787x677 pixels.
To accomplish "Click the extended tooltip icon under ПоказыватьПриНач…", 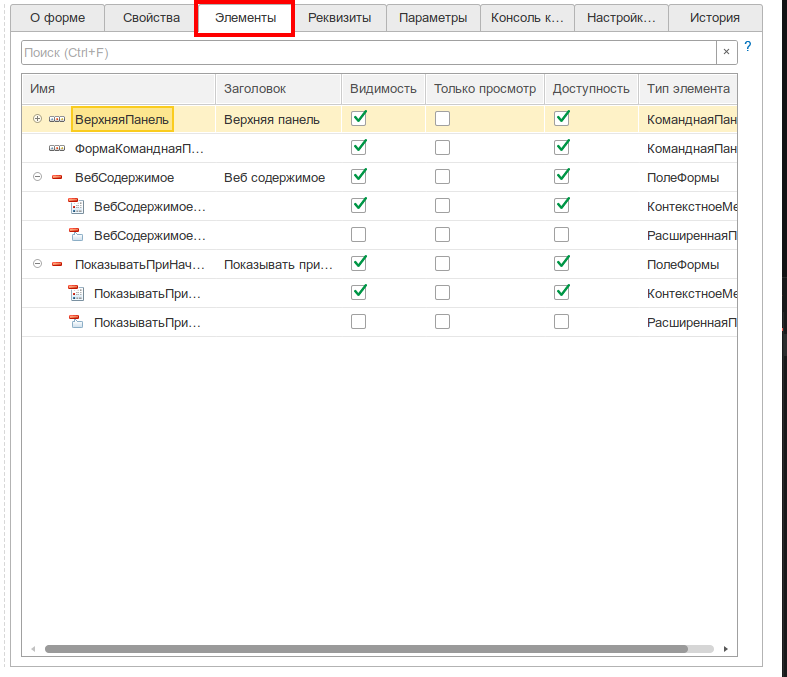I will pyautogui.click(x=76, y=322).
